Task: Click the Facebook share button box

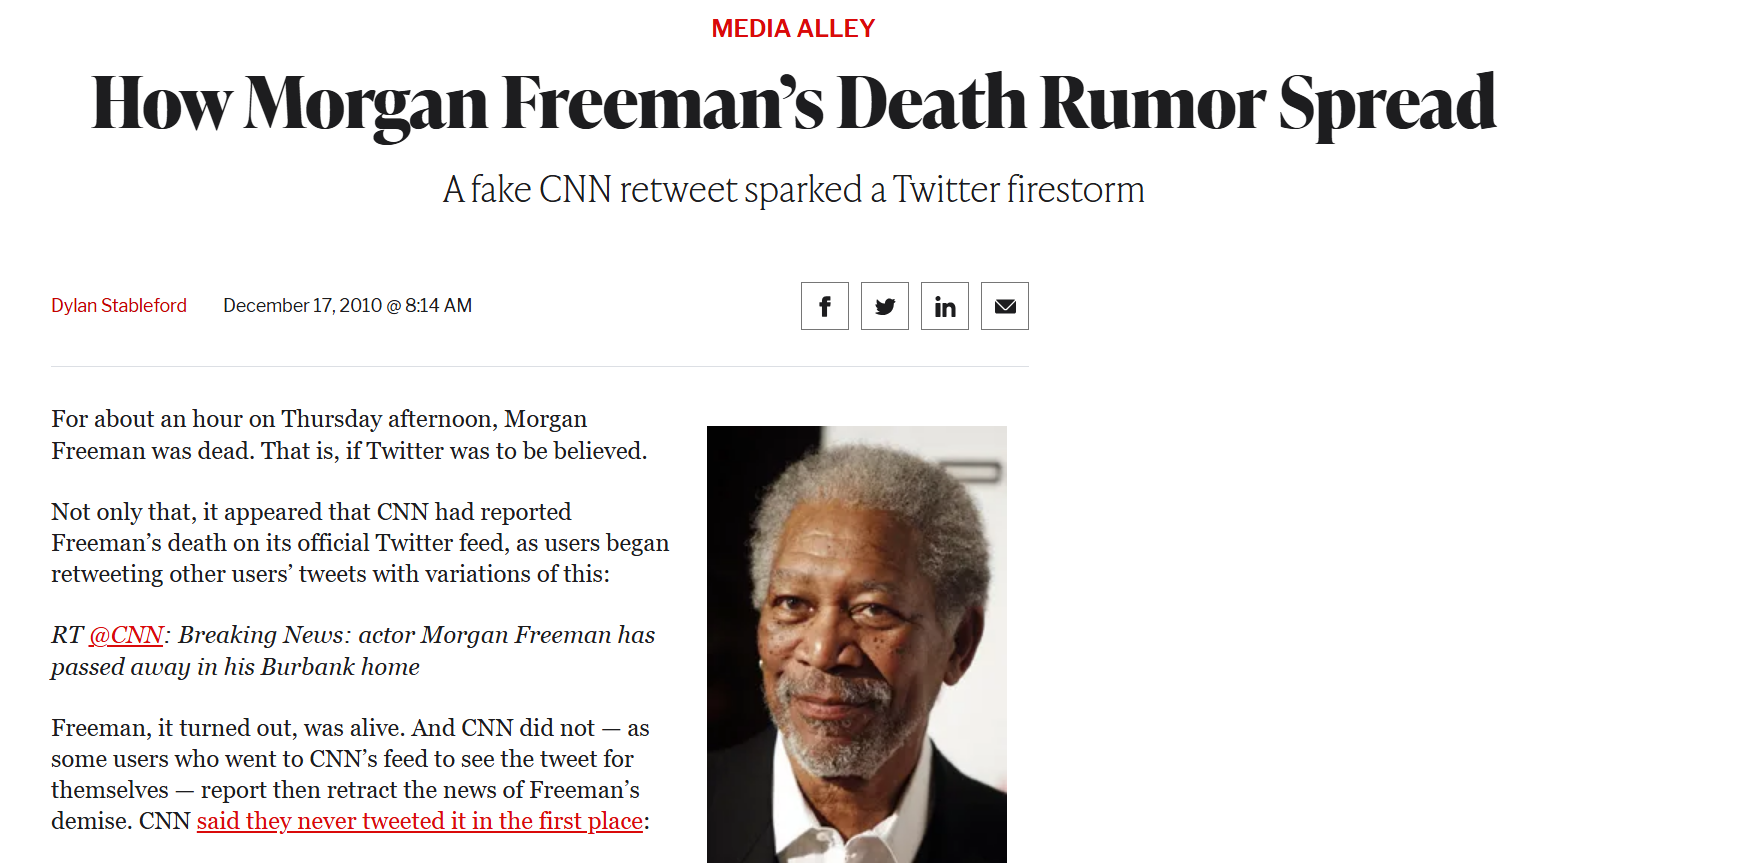Action: click(x=825, y=306)
